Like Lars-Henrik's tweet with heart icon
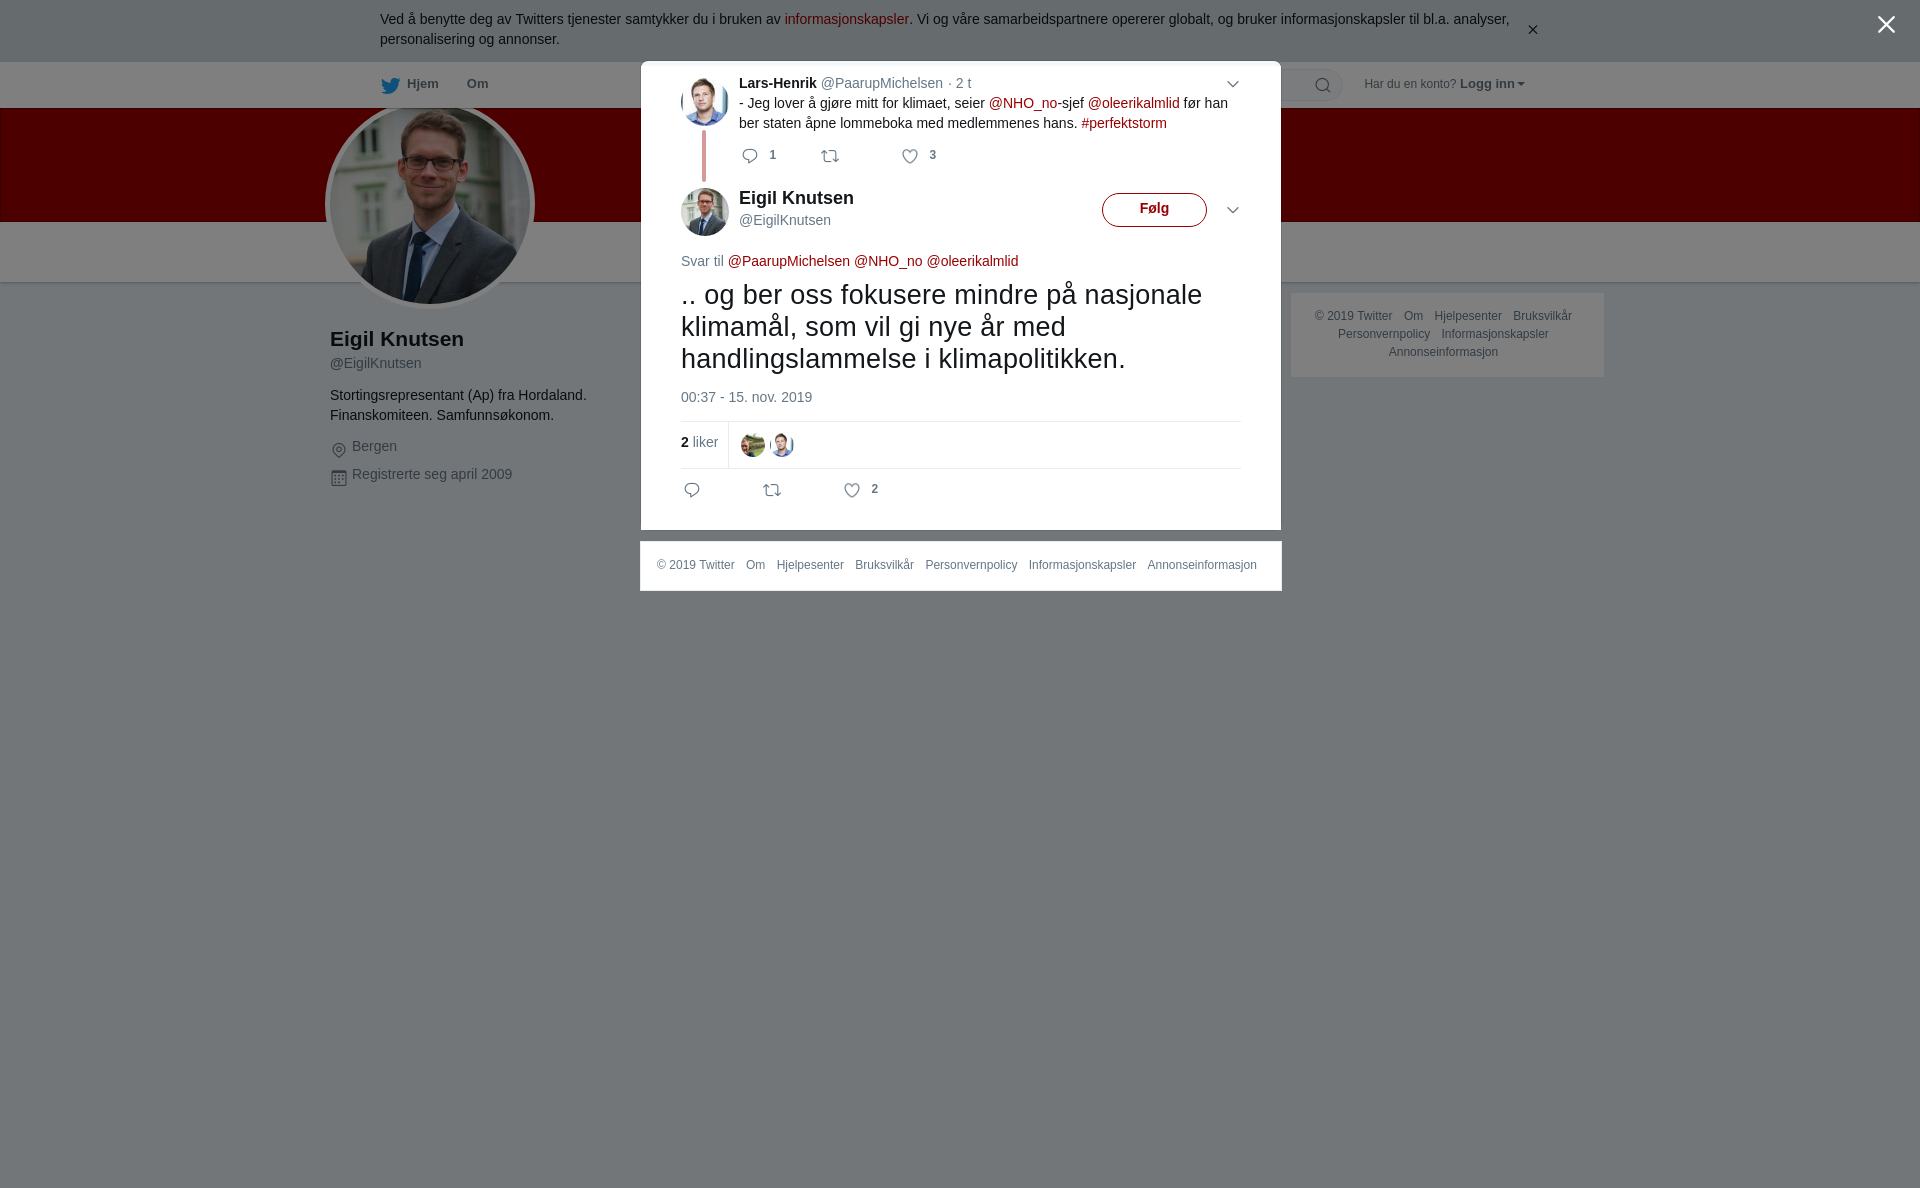1920x1188 pixels. pos(910,156)
